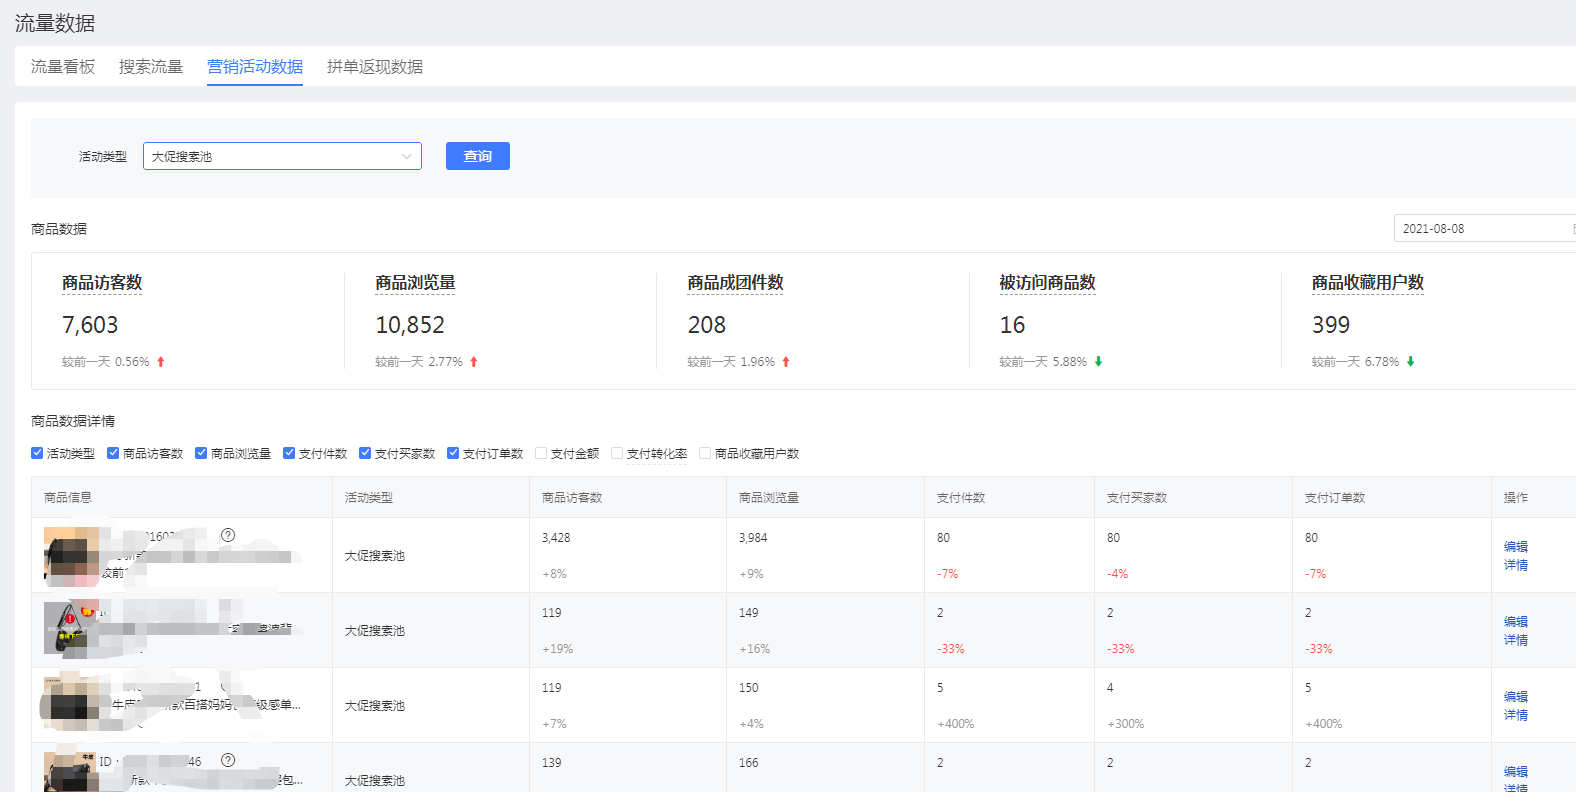
Task: Enable the 支付金额 checkbox
Action: pyautogui.click(x=541, y=453)
